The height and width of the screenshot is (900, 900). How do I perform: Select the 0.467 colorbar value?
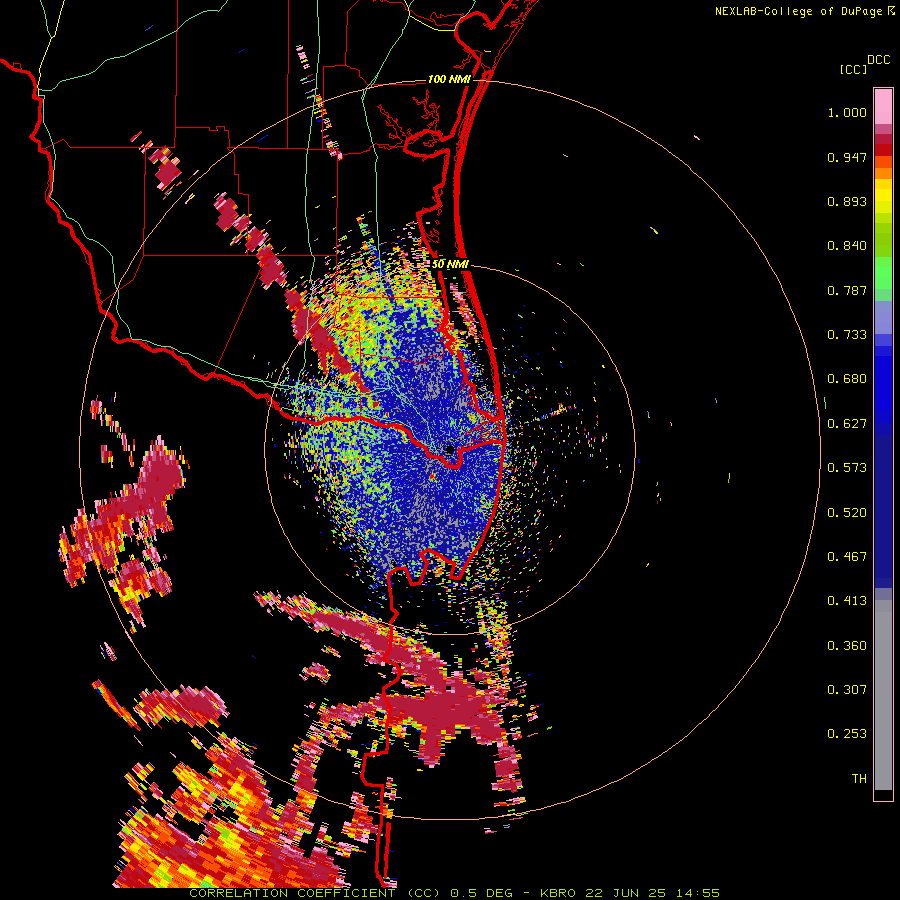(x=847, y=557)
